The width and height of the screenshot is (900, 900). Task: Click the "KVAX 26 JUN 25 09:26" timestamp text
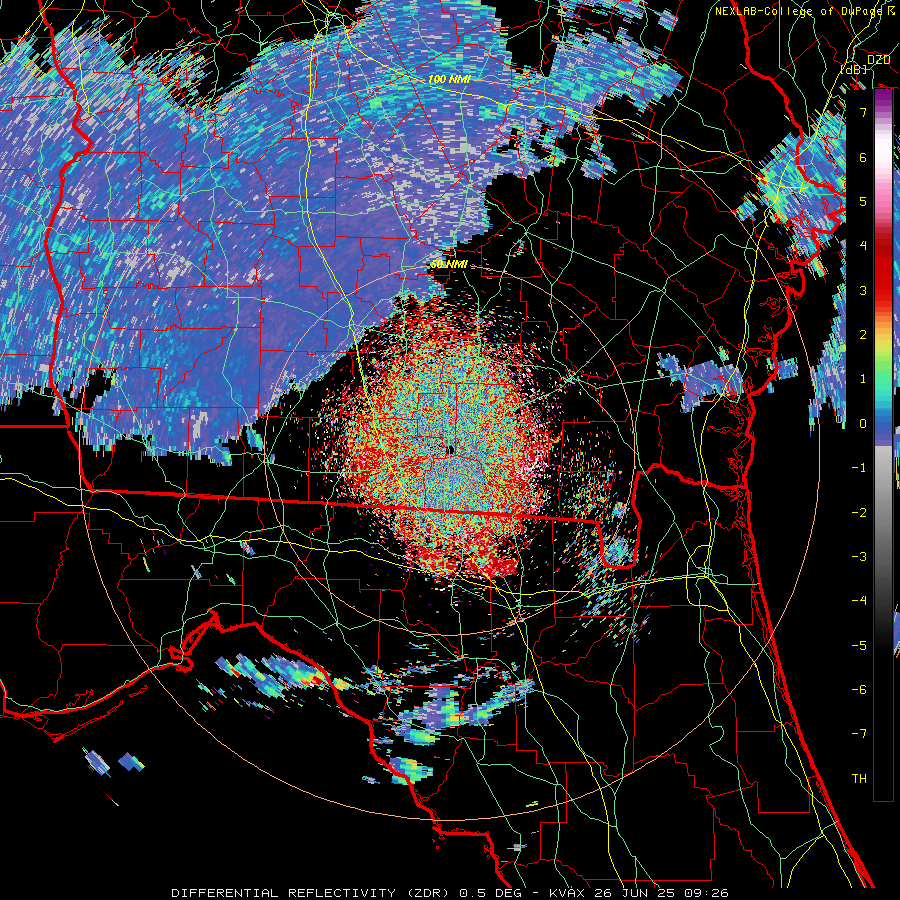(x=639, y=893)
